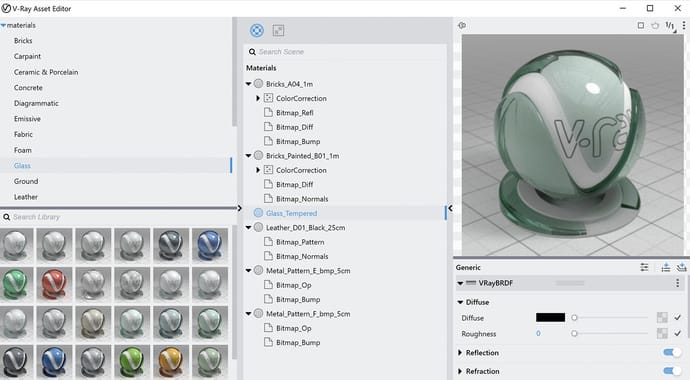Click the ColorCorrection icon under Bricks_A04_1m

[x=268, y=98]
